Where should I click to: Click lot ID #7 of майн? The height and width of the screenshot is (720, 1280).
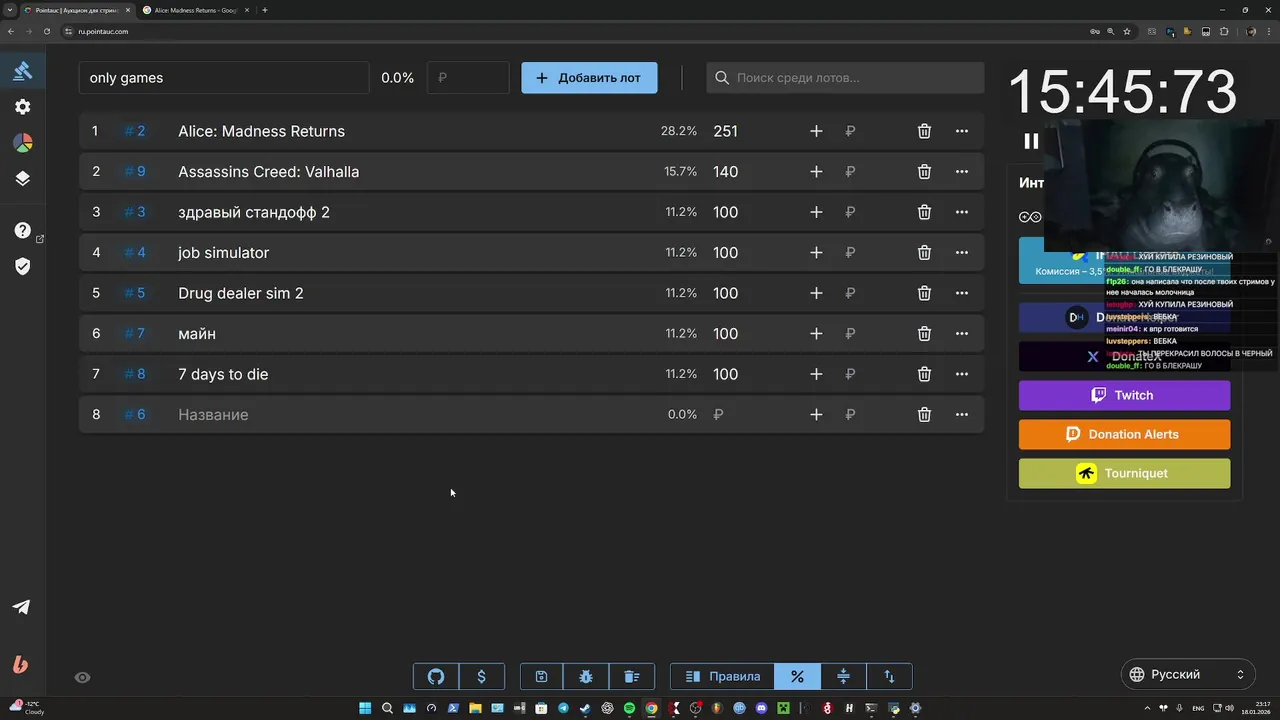pos(135,334)
